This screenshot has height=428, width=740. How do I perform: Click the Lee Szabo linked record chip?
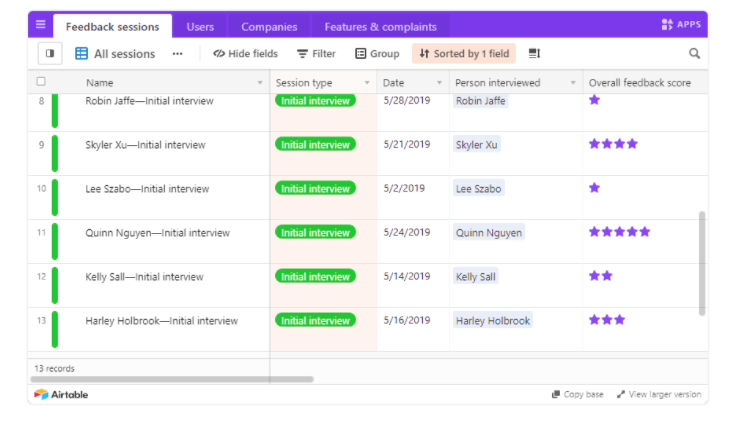(x=479, y=188)
